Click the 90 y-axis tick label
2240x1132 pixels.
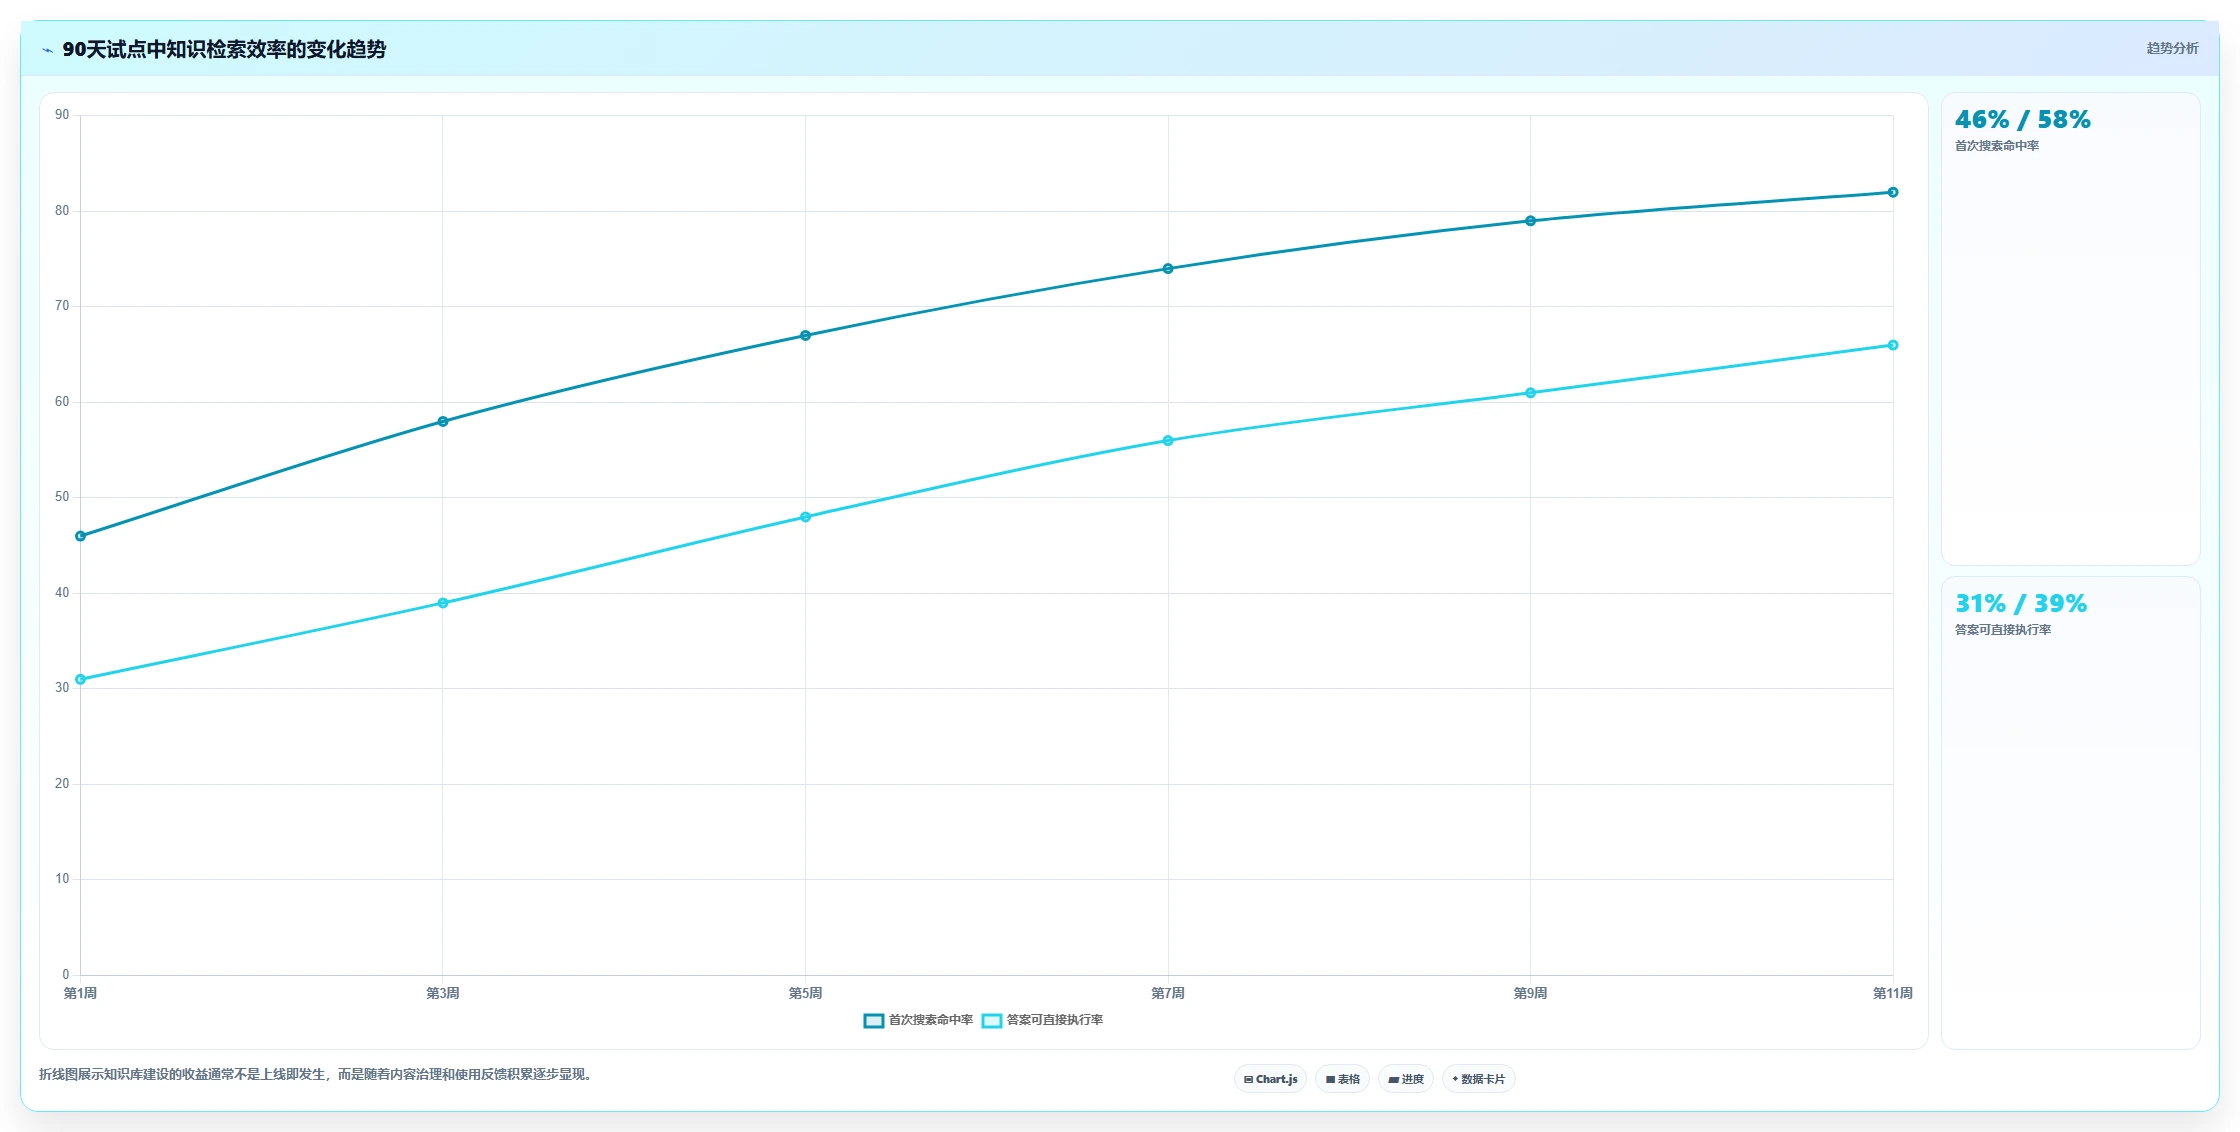(x=62, y=115)
